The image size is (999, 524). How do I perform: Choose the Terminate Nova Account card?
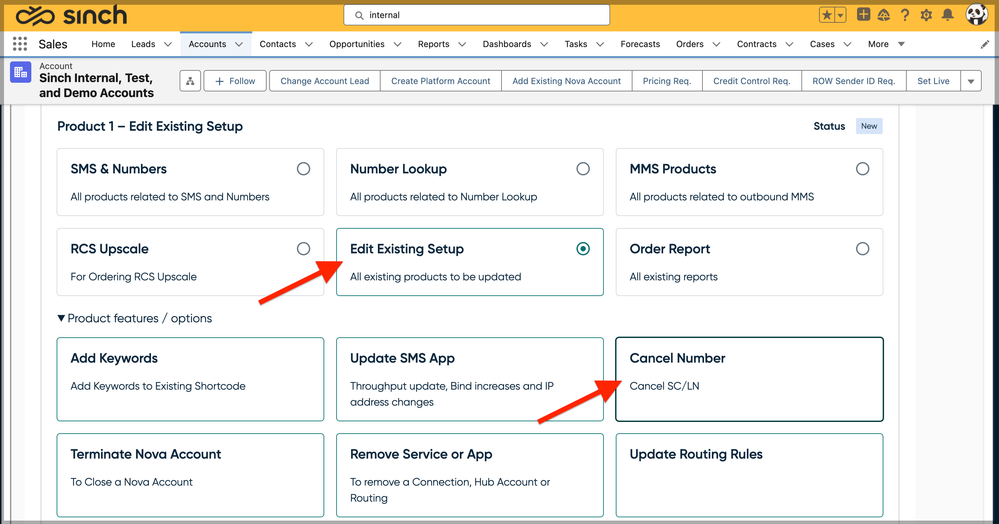(190, 475)
